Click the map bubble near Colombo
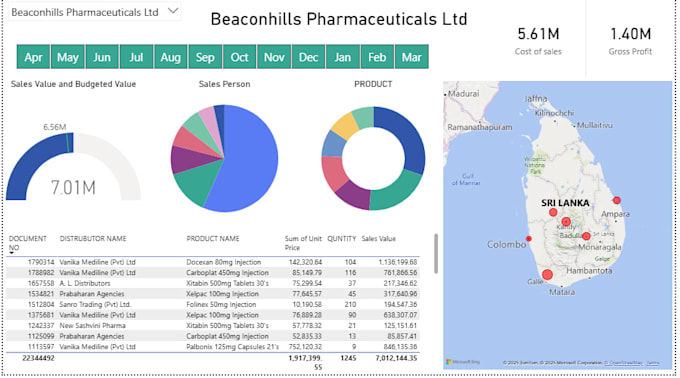The width and height of the screenshot is (680, 378). [529, 239]
